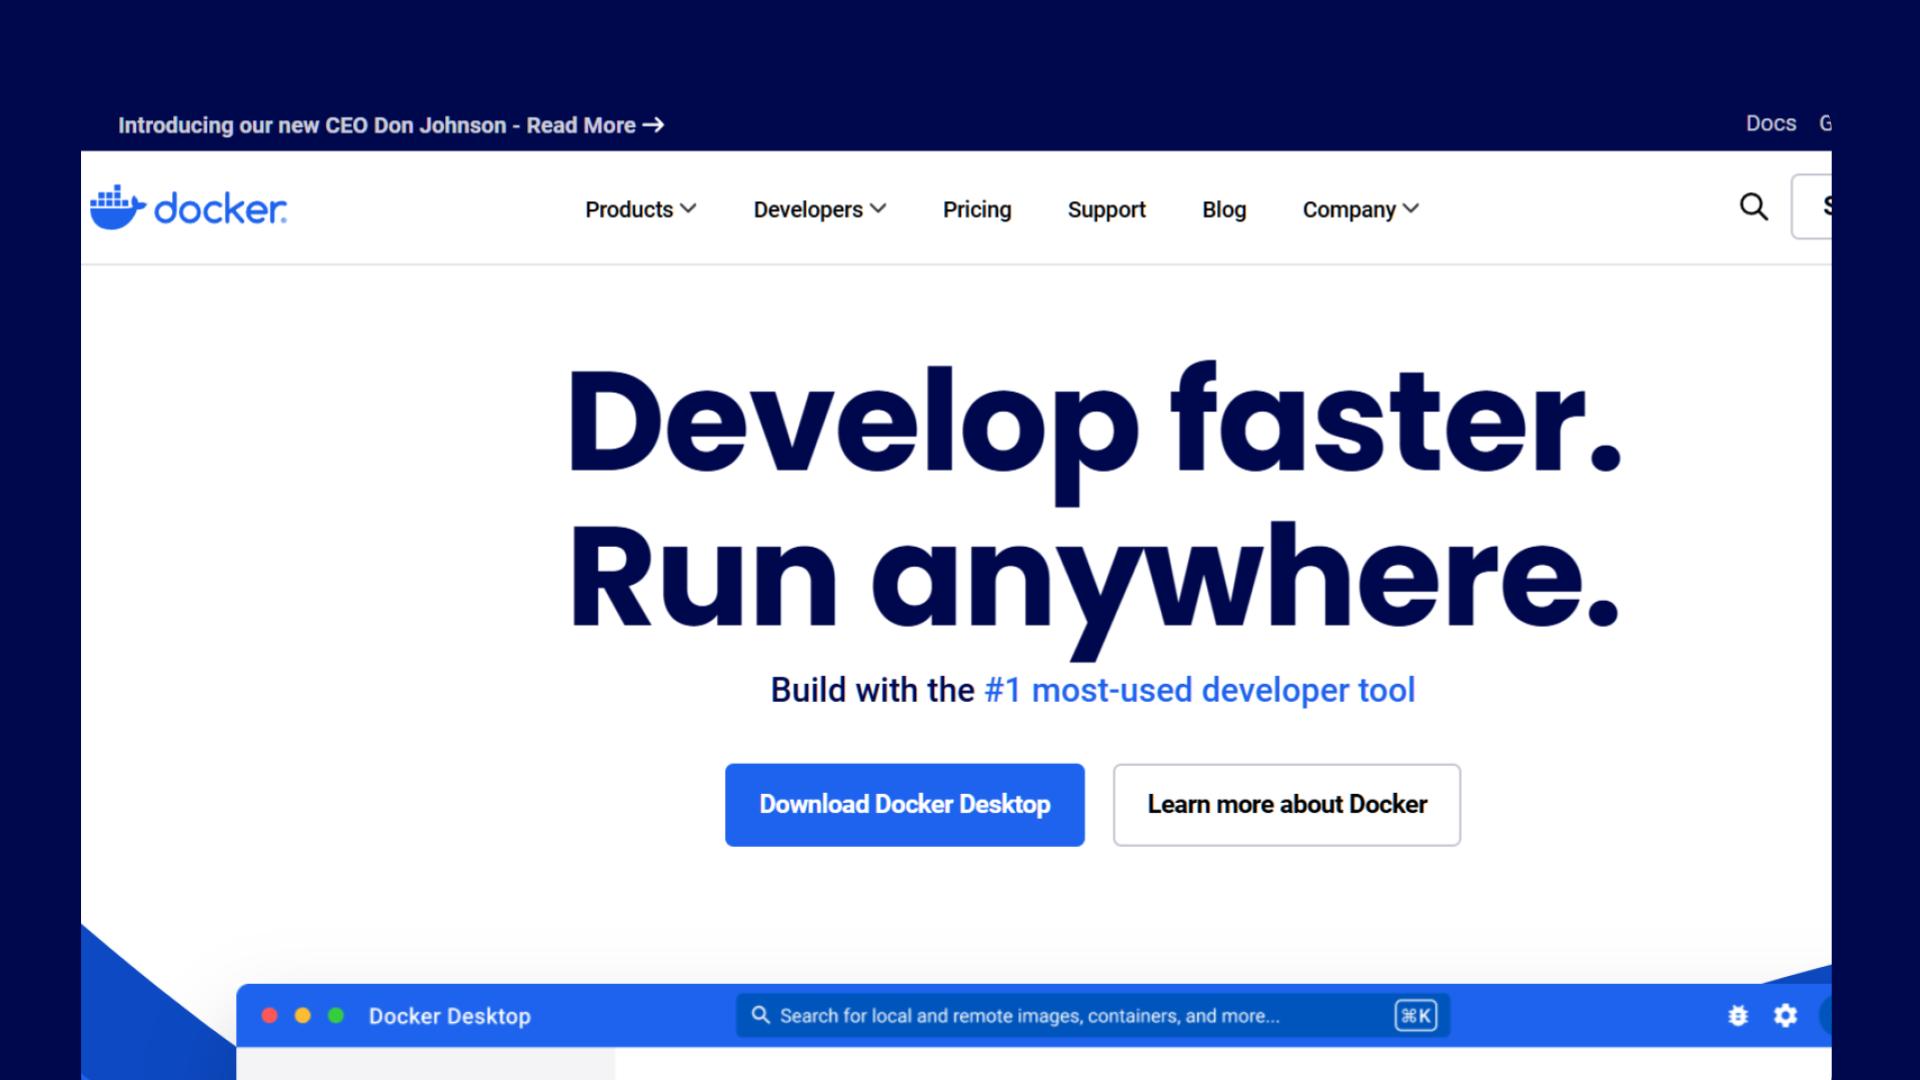
Task: Expand the Developers dropdown menu
Action: (x=819, y=209)
